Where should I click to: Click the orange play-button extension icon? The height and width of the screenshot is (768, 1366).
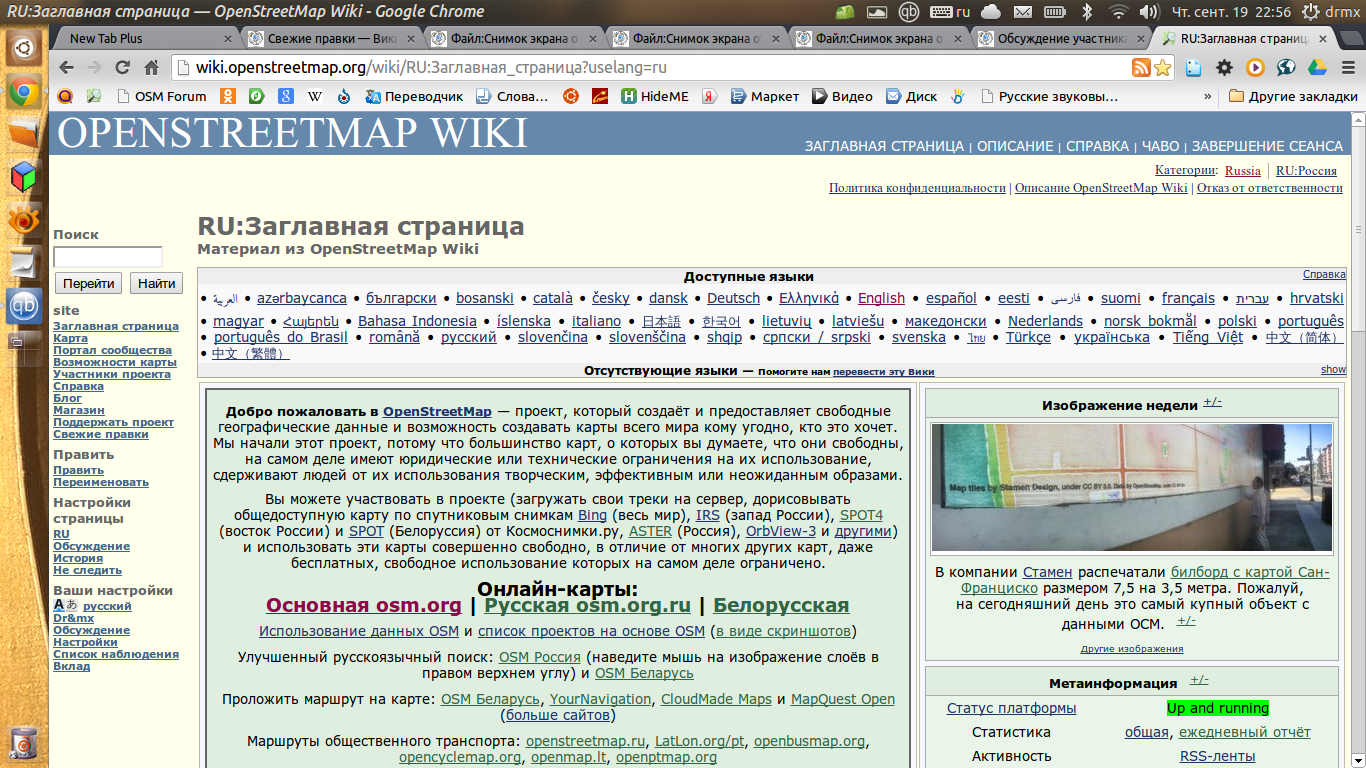(x=1255, y=68)
